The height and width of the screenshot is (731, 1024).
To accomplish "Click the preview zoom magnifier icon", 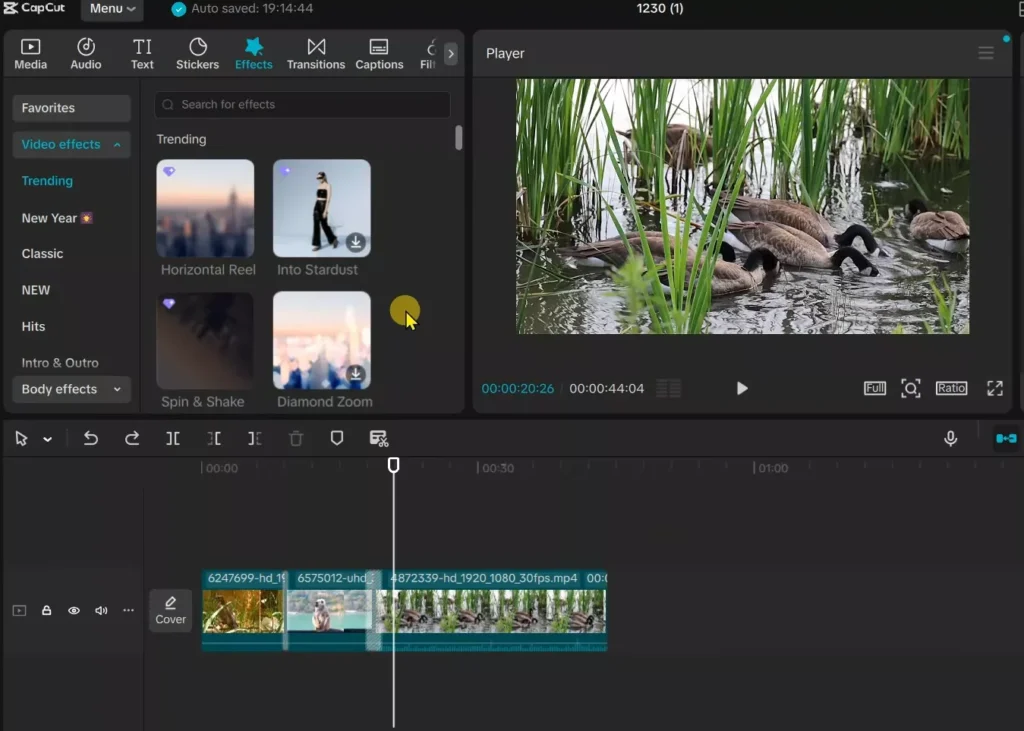I will [x=911, y=388].
